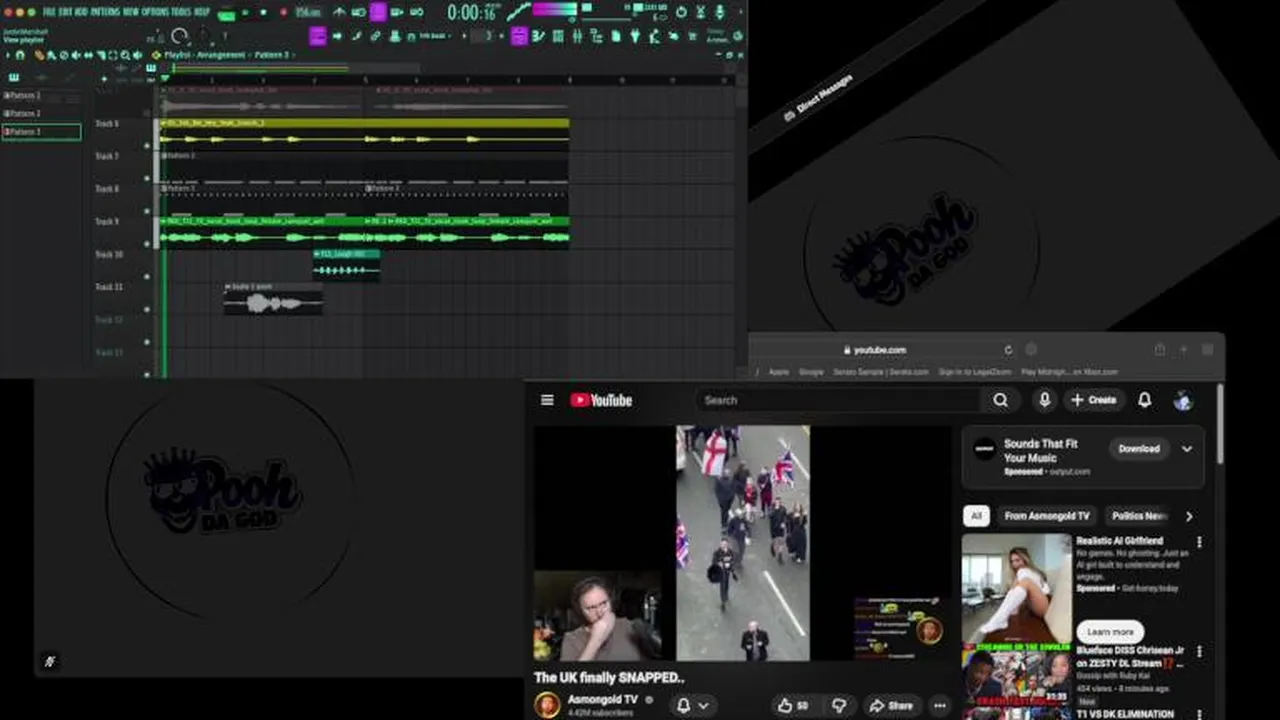1280x720 pixels.
Task: Select the pencil Draw tool in the playlist
Action: tap(37, 55)
